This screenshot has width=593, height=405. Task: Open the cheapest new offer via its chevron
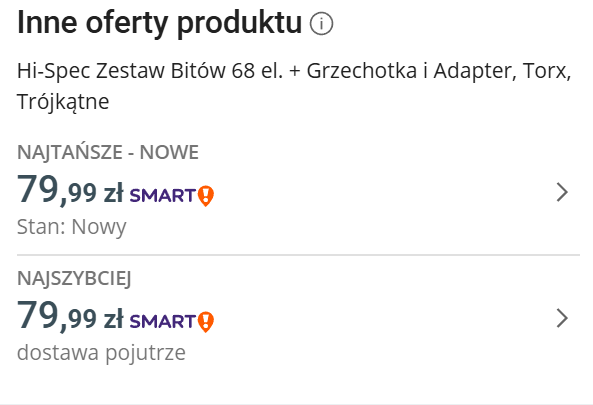[x=562, y=192]
